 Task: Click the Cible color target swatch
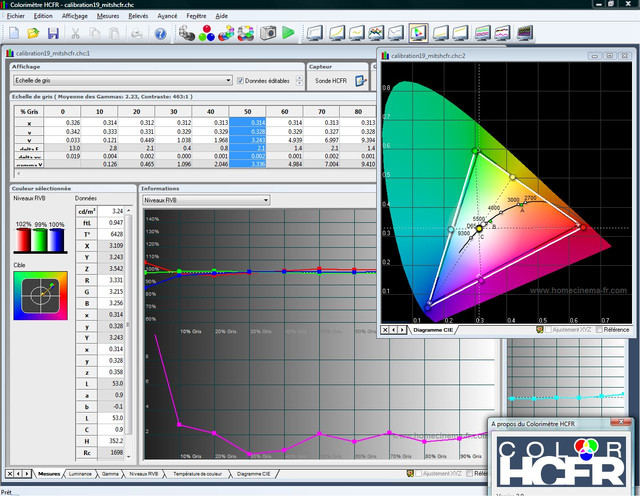click(38, 294)
